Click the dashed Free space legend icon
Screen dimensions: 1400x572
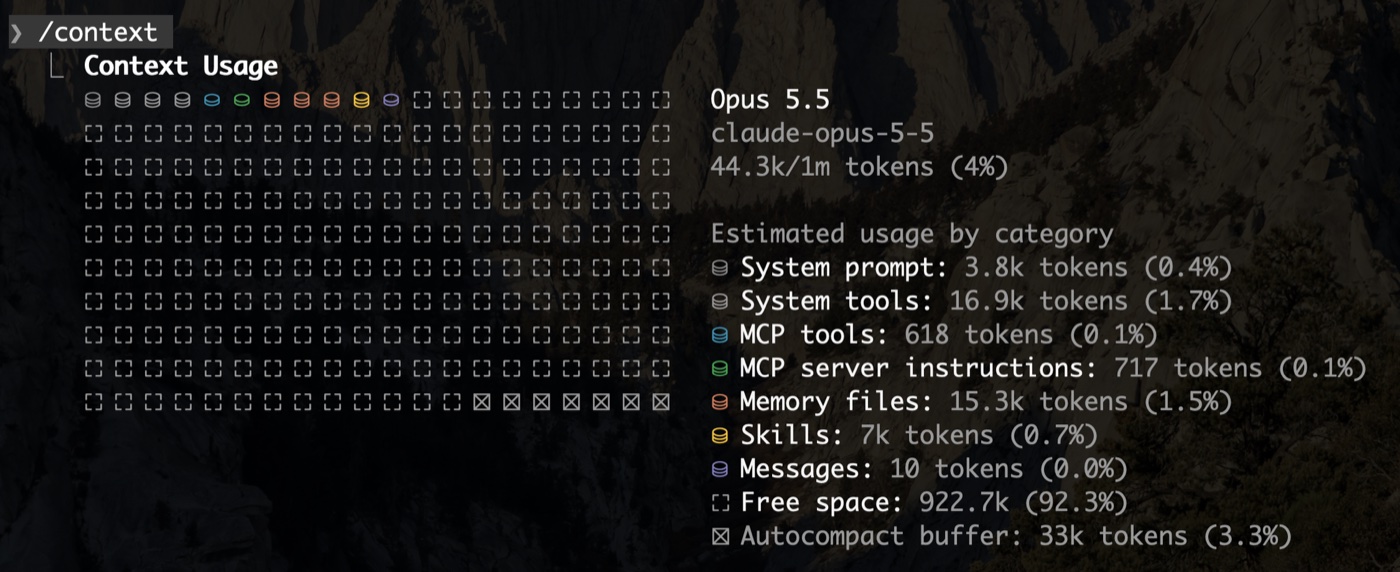[720, 503]
